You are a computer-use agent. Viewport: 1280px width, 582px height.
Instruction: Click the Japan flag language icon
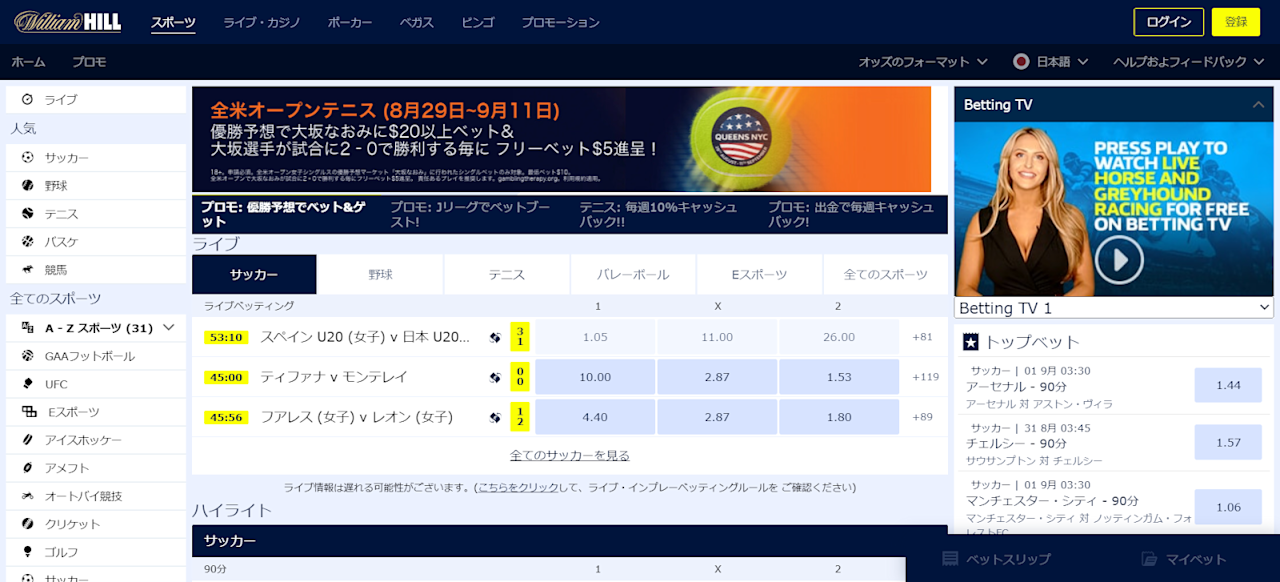1021,62
